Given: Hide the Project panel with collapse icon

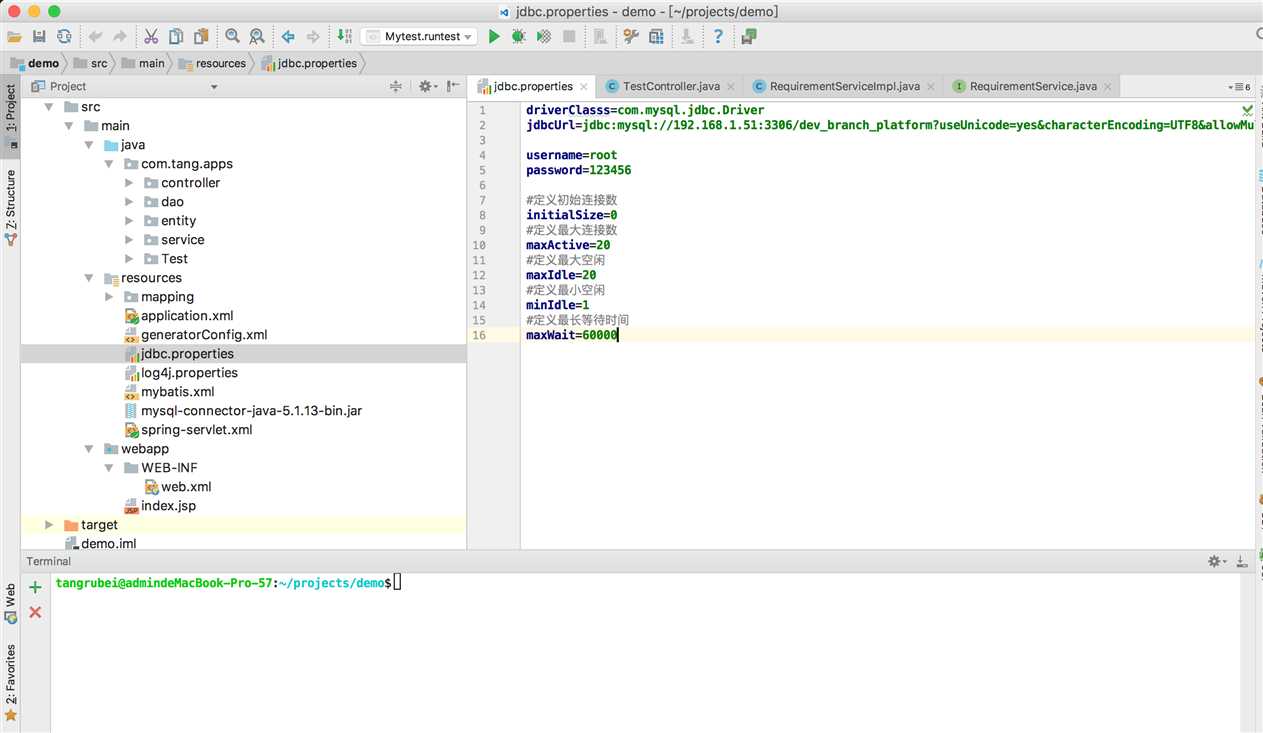Looking at the screenshot, I should (453, 87).
